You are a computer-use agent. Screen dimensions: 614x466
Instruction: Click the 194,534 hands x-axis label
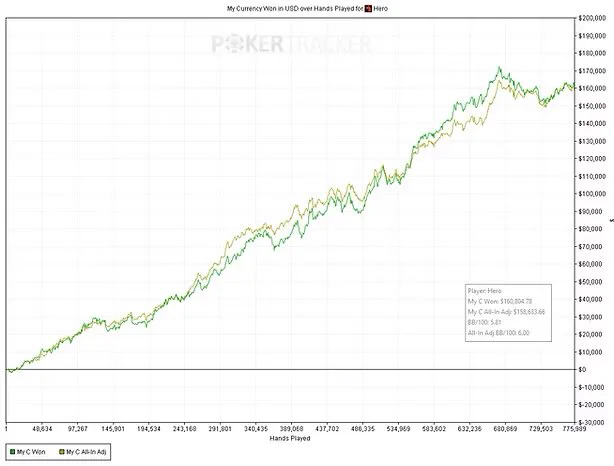149,429
